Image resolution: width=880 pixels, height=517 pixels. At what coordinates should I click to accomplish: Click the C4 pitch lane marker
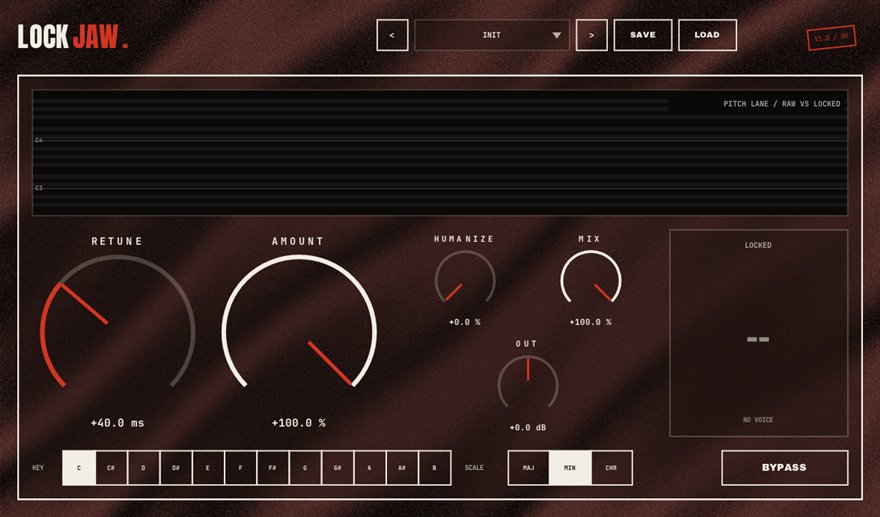pos(39,140)
